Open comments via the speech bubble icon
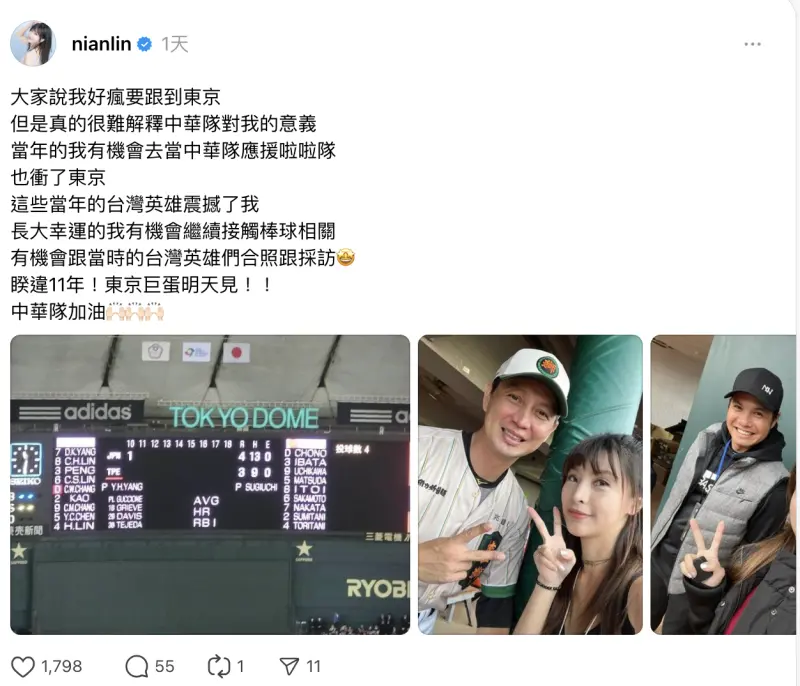The height and width of the screenshot is (686, 800). [x=137, y=667]
